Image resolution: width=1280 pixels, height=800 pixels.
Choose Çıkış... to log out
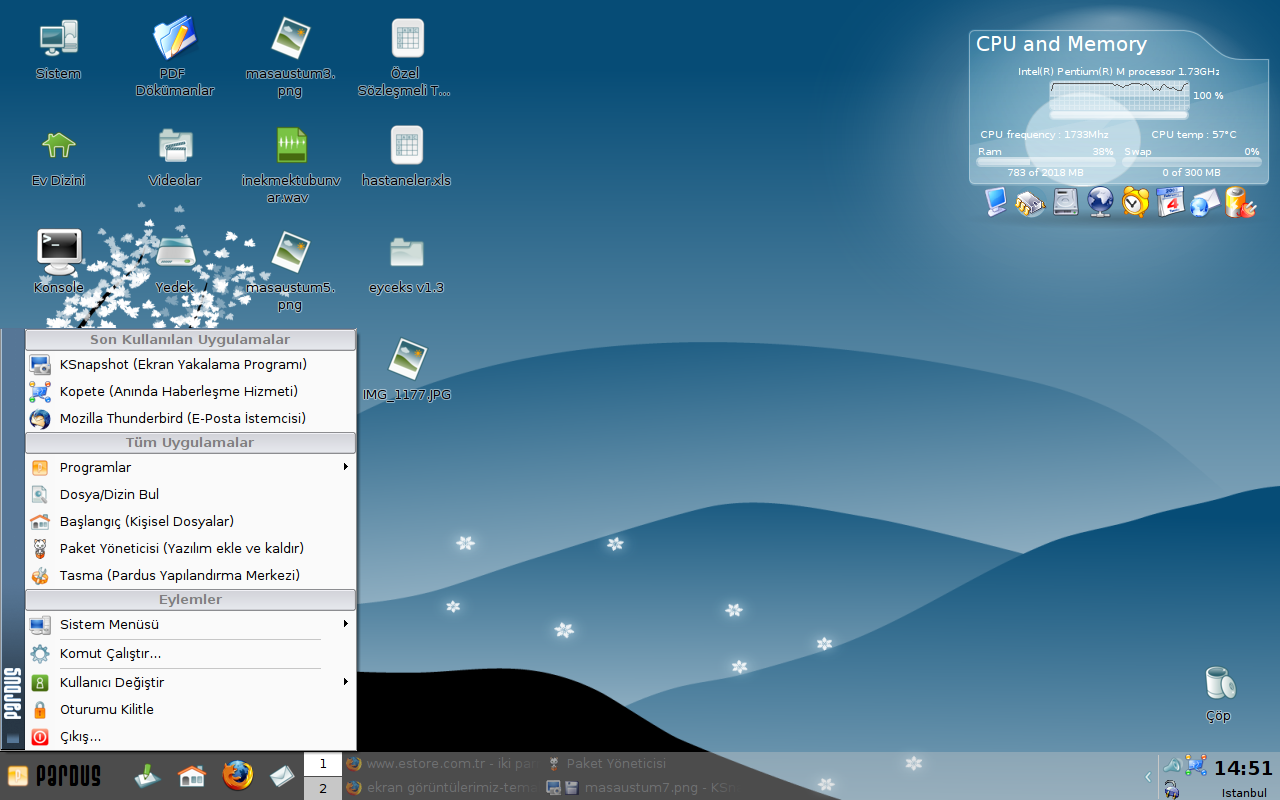[x=191, y=736]
